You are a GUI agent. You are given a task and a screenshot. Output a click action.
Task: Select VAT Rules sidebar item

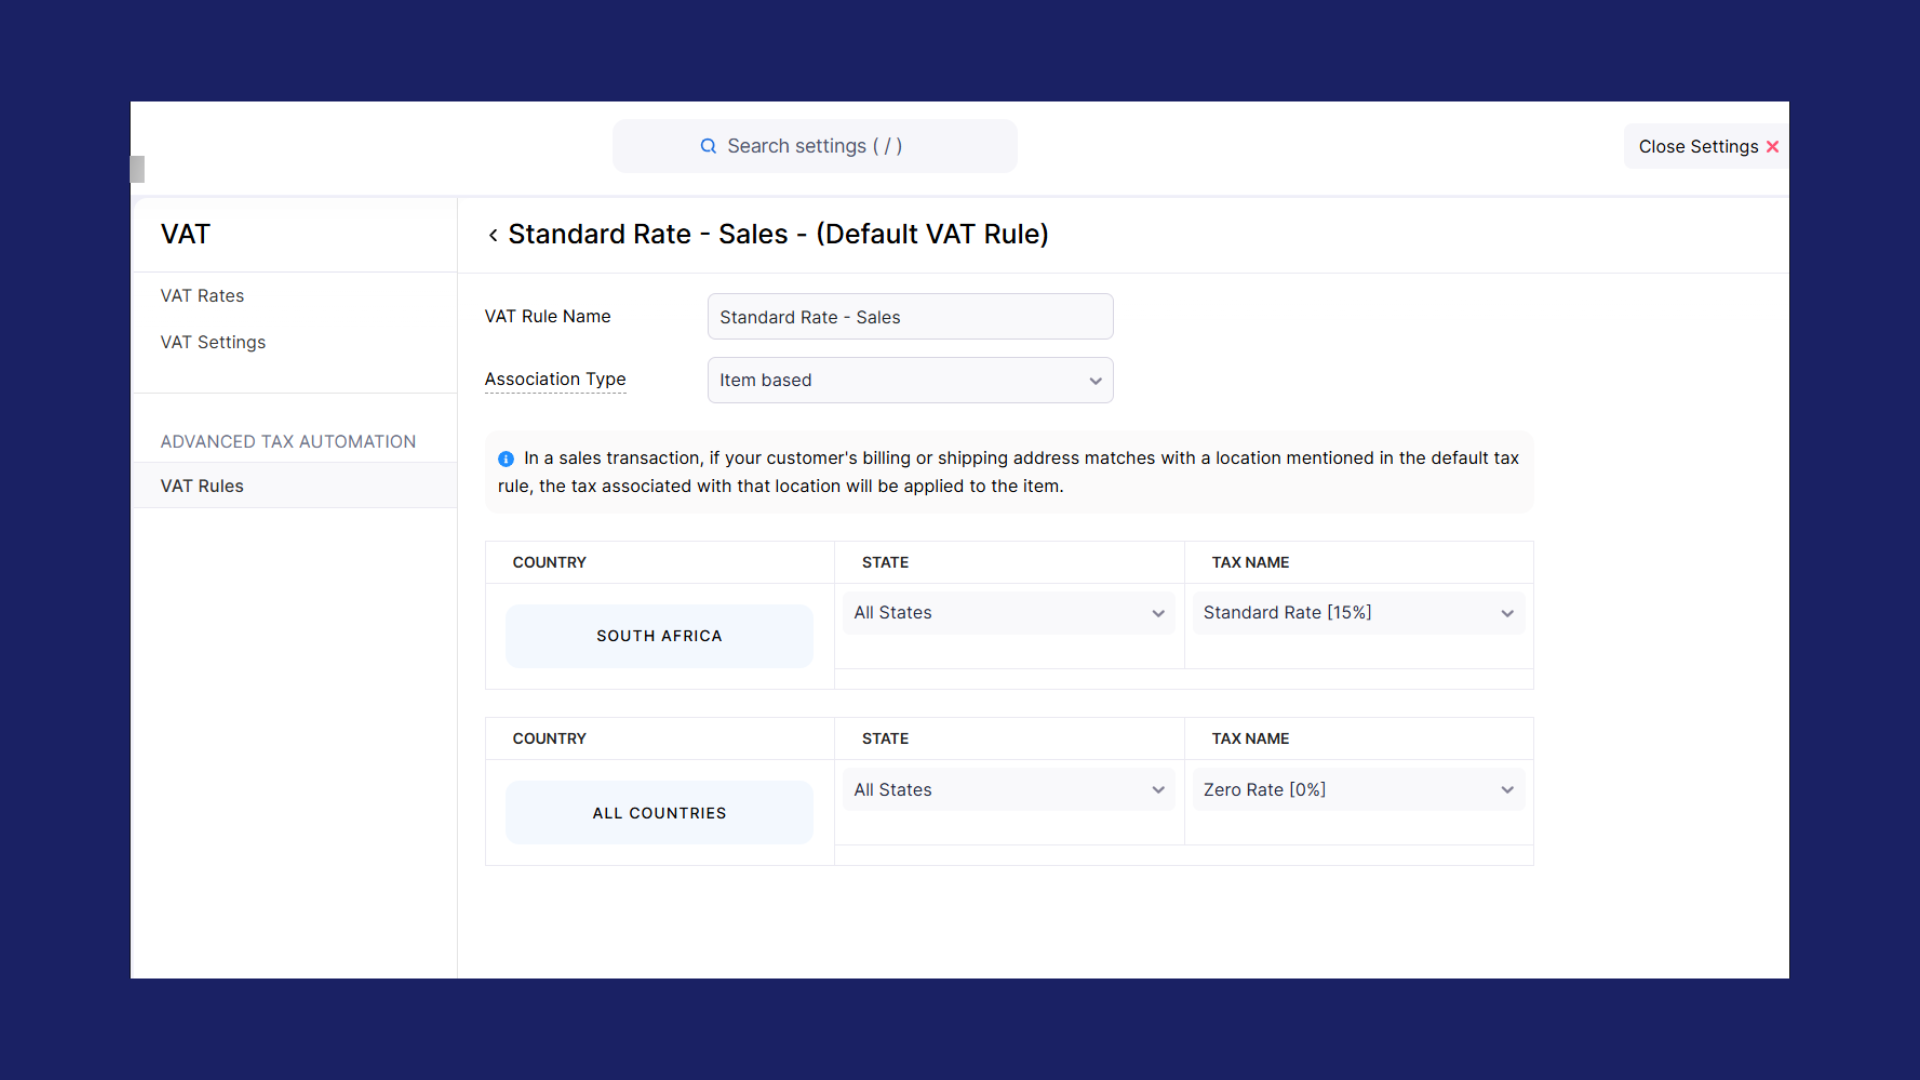tap(202, 486)
